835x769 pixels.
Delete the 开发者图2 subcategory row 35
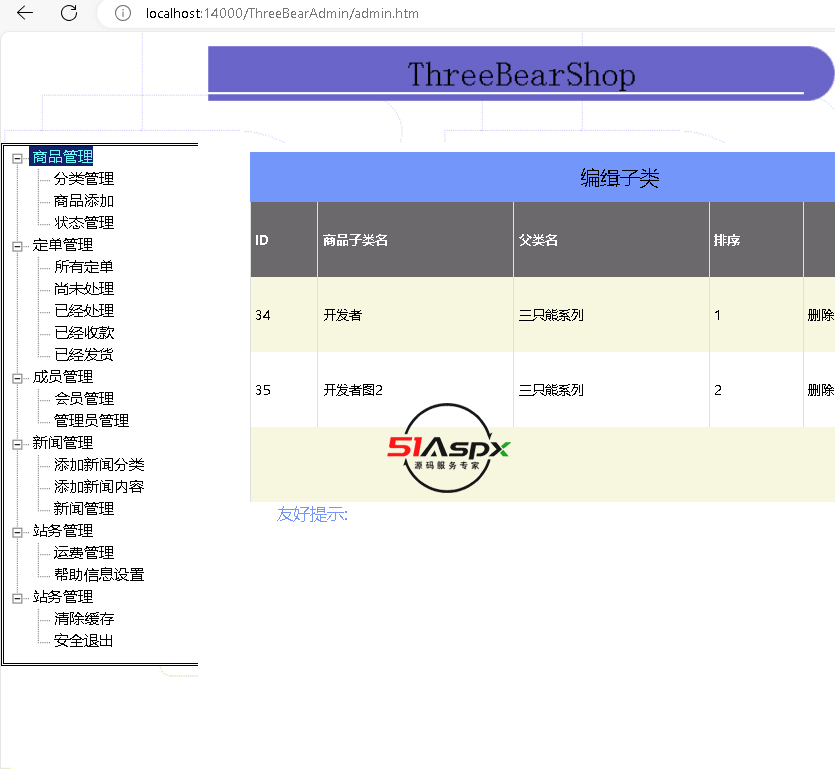coord(820,390)
